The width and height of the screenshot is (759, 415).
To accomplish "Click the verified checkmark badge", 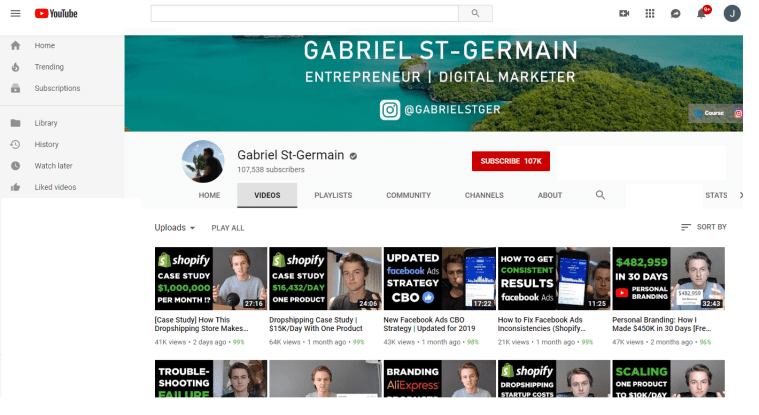I will 353,156.
